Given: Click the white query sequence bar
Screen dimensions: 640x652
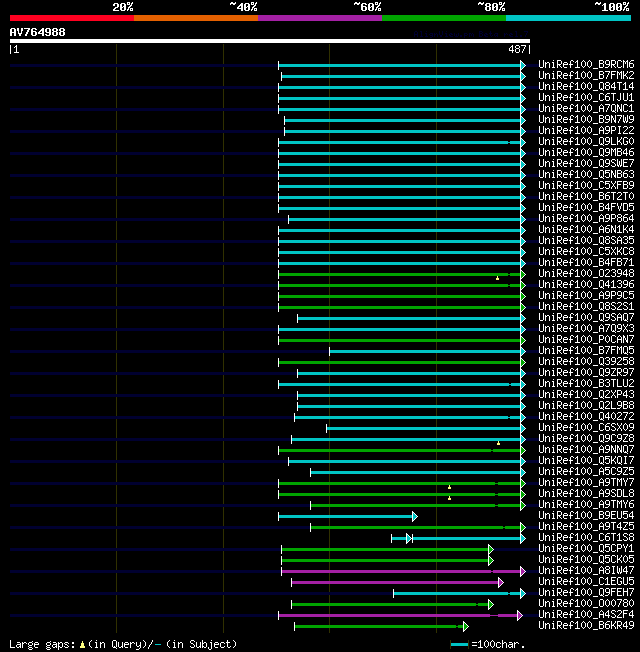Looking at the screenshot, I should [270, 41].
